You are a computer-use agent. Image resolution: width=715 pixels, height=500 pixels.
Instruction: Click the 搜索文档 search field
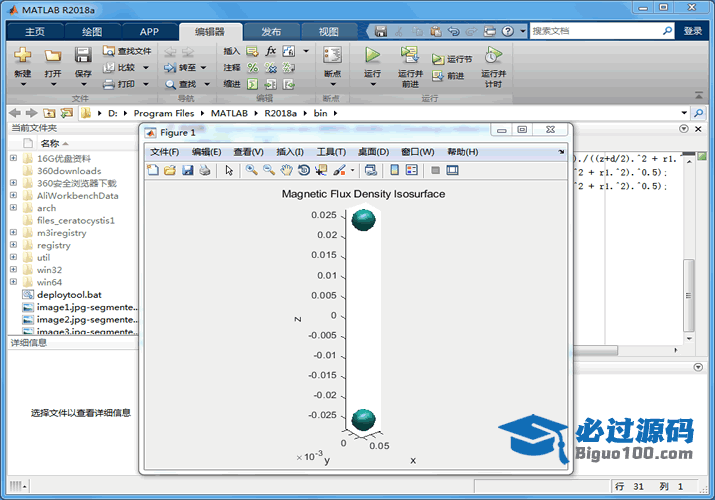[595, 31]
